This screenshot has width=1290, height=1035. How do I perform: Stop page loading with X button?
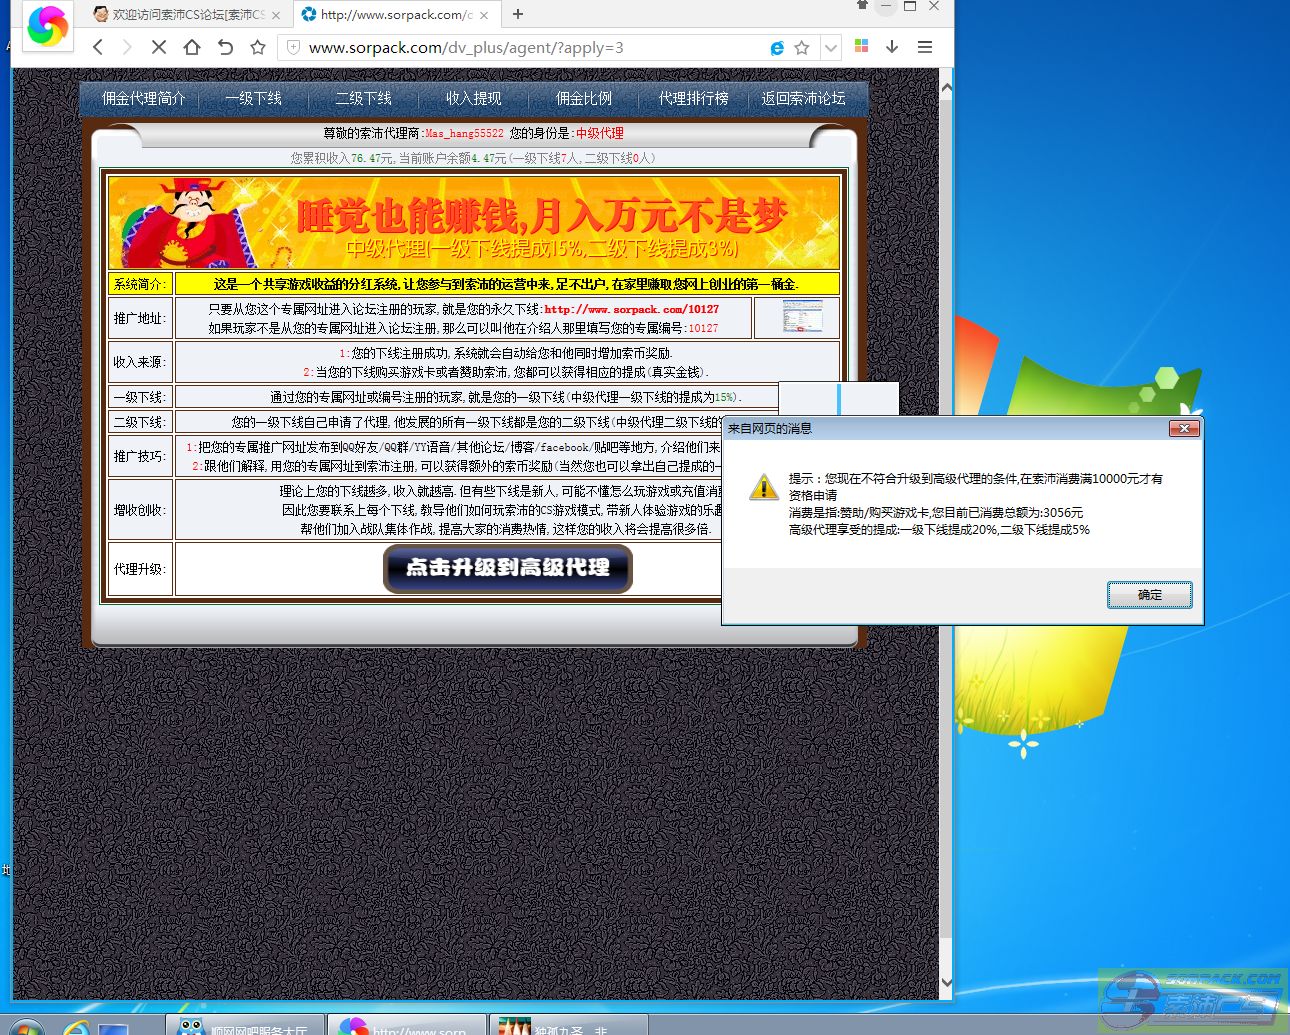pyautogui.click(x=159, y=47)
